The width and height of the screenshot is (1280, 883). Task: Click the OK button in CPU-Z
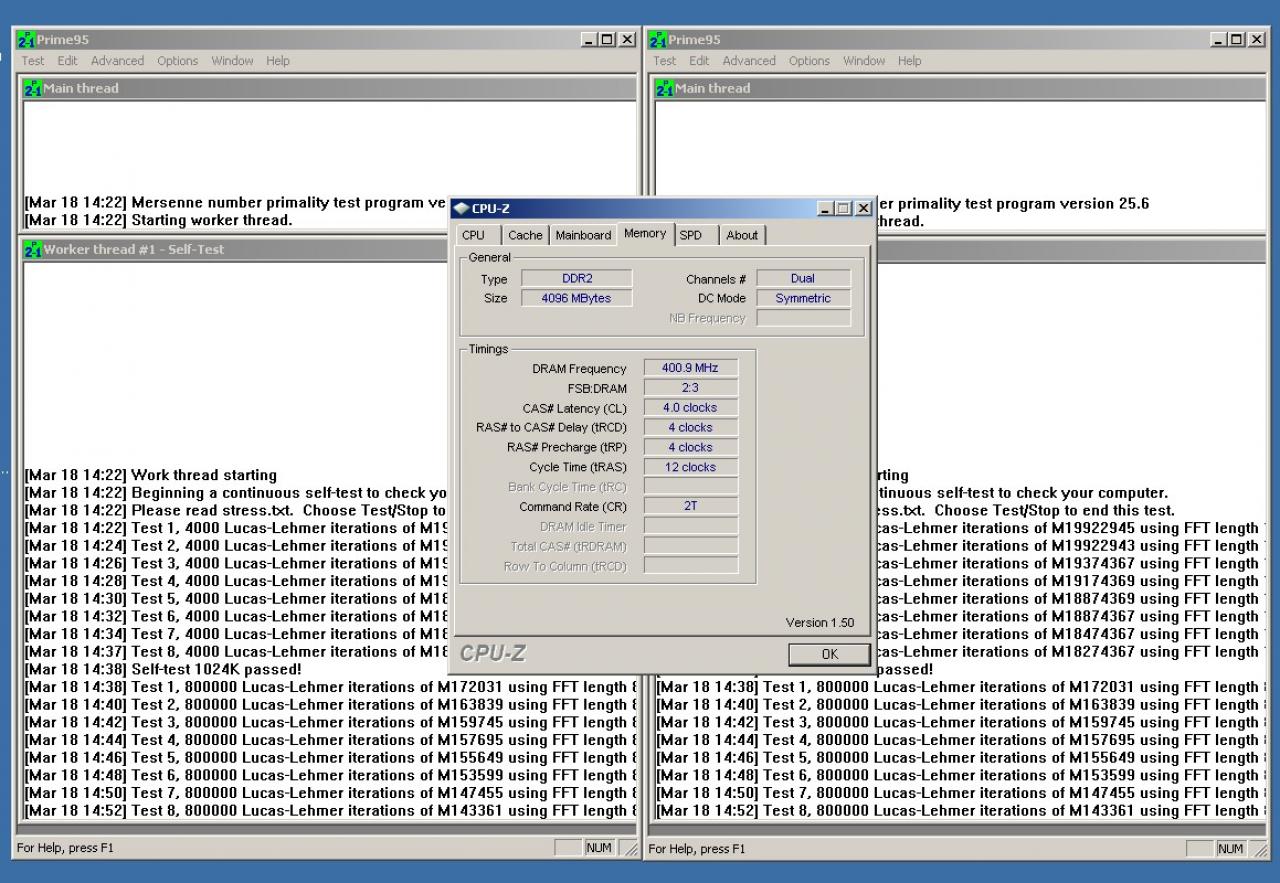829,654
